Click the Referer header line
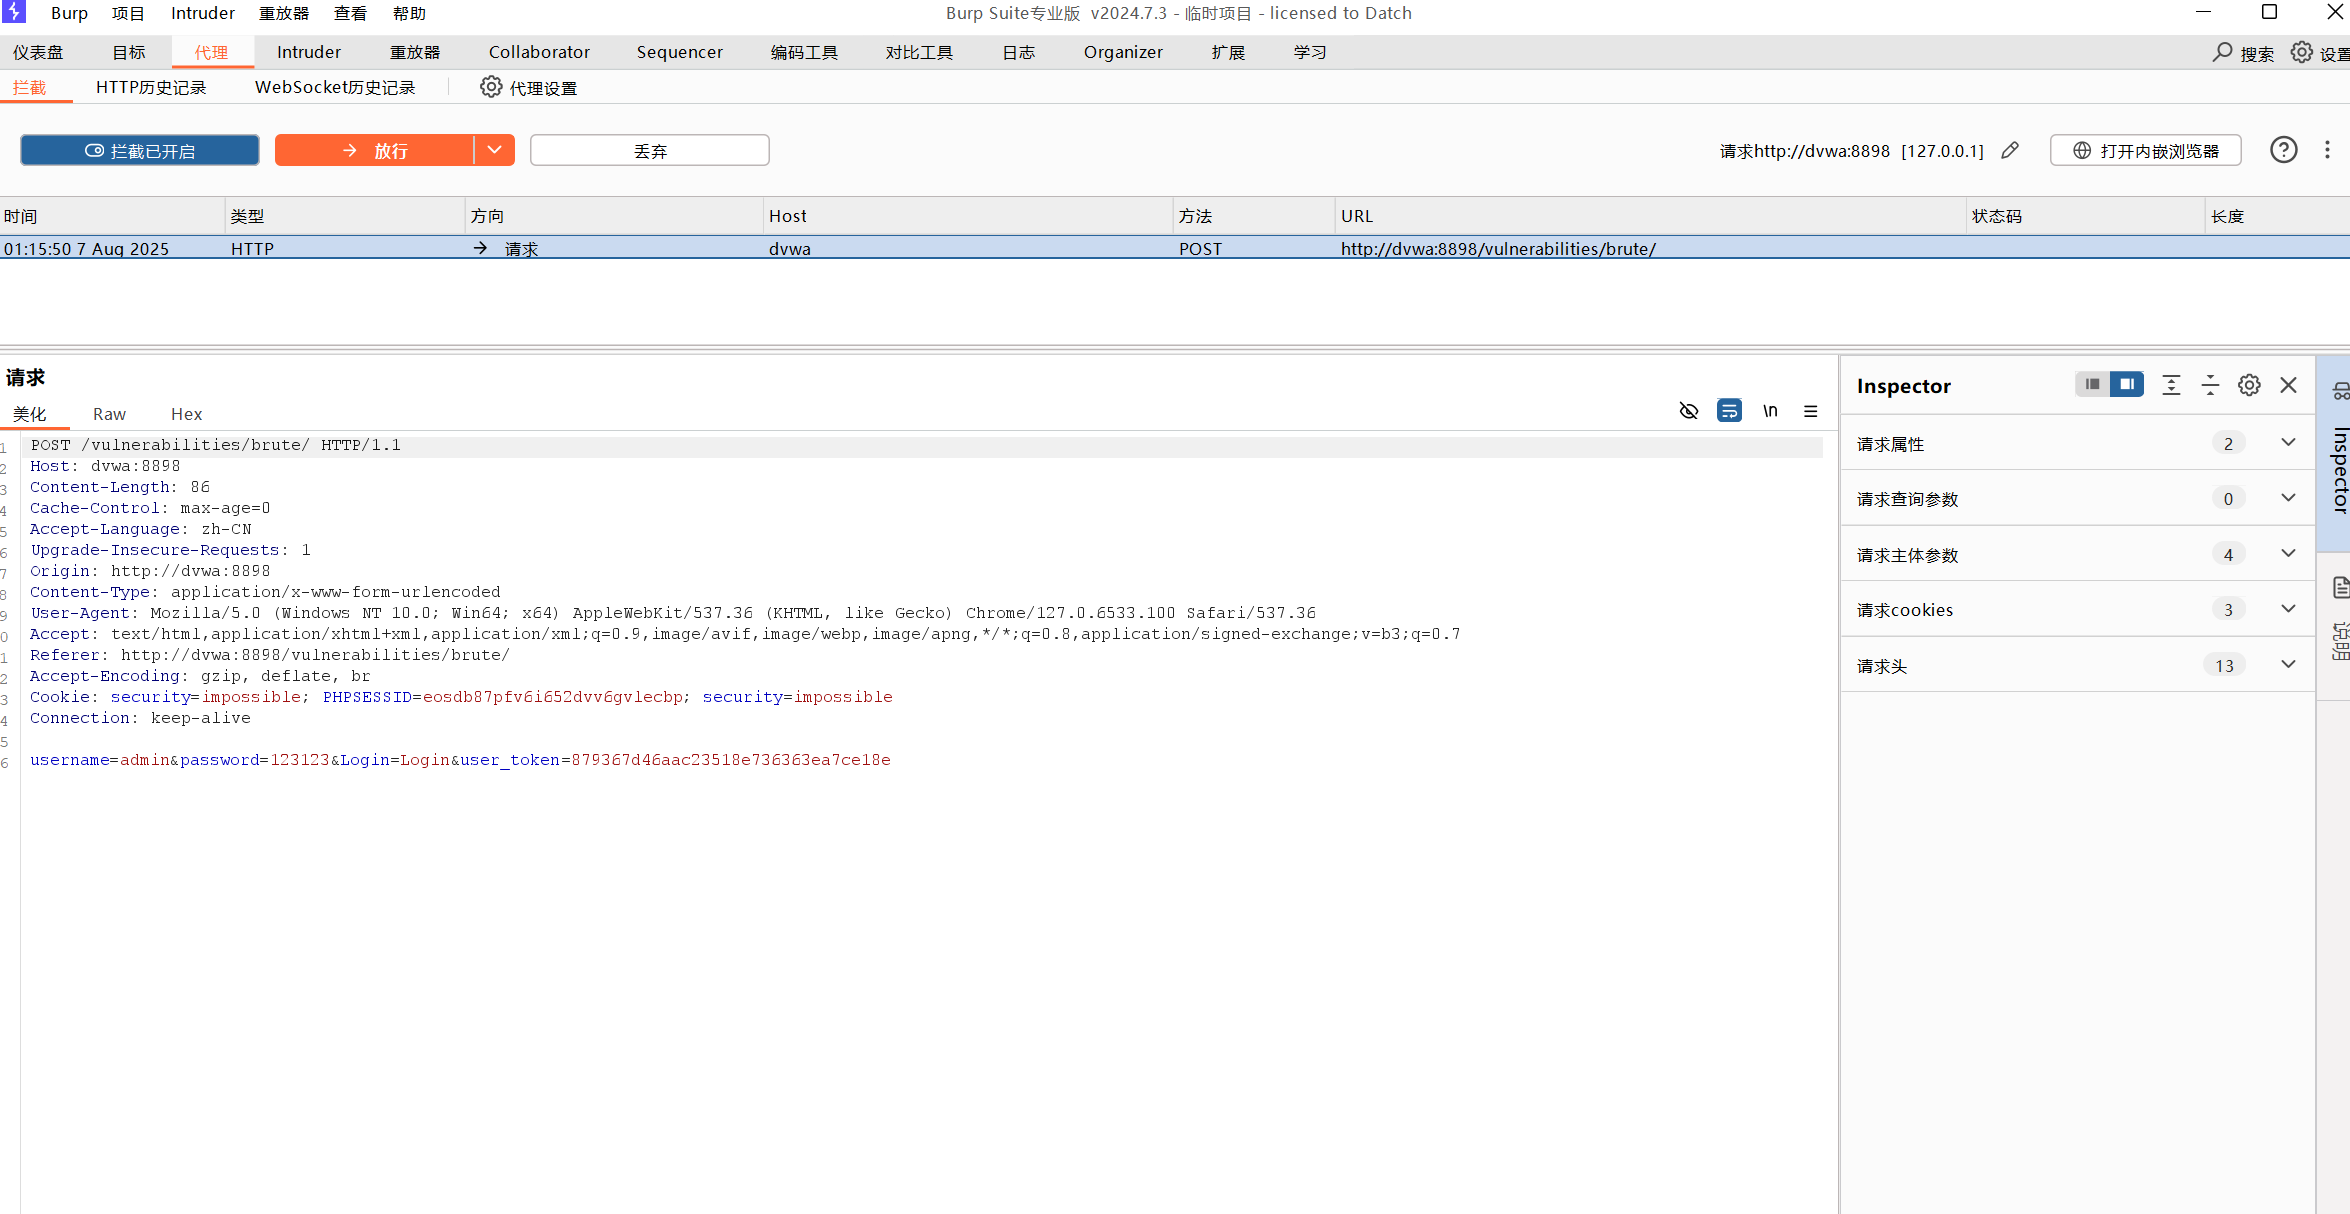The width and height of the screenshot is (2350, 1214). tap(270, 655)
